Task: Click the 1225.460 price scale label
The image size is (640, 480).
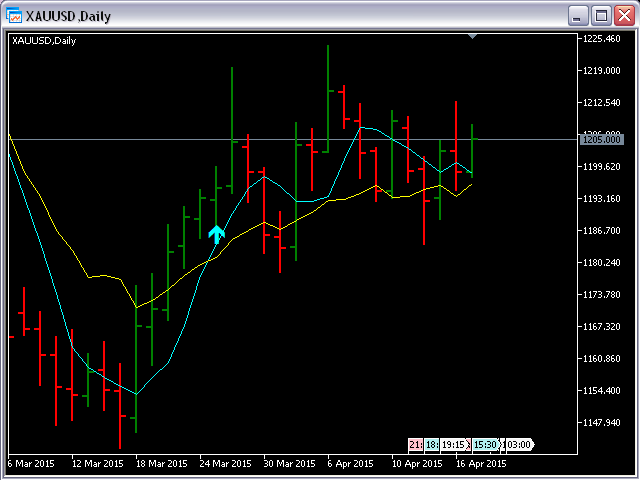Action: (602, 39)
